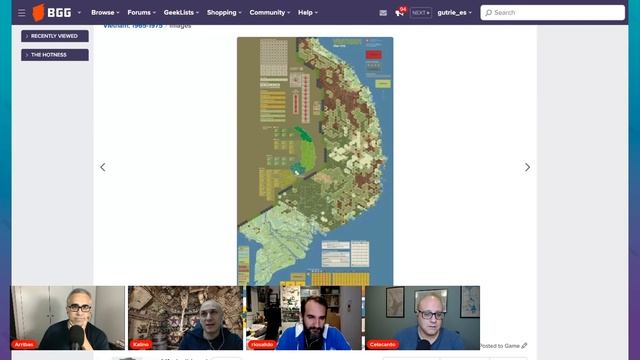Select the Kalino webcam feed
Screen dimensions: 640x360
[185, 318]
